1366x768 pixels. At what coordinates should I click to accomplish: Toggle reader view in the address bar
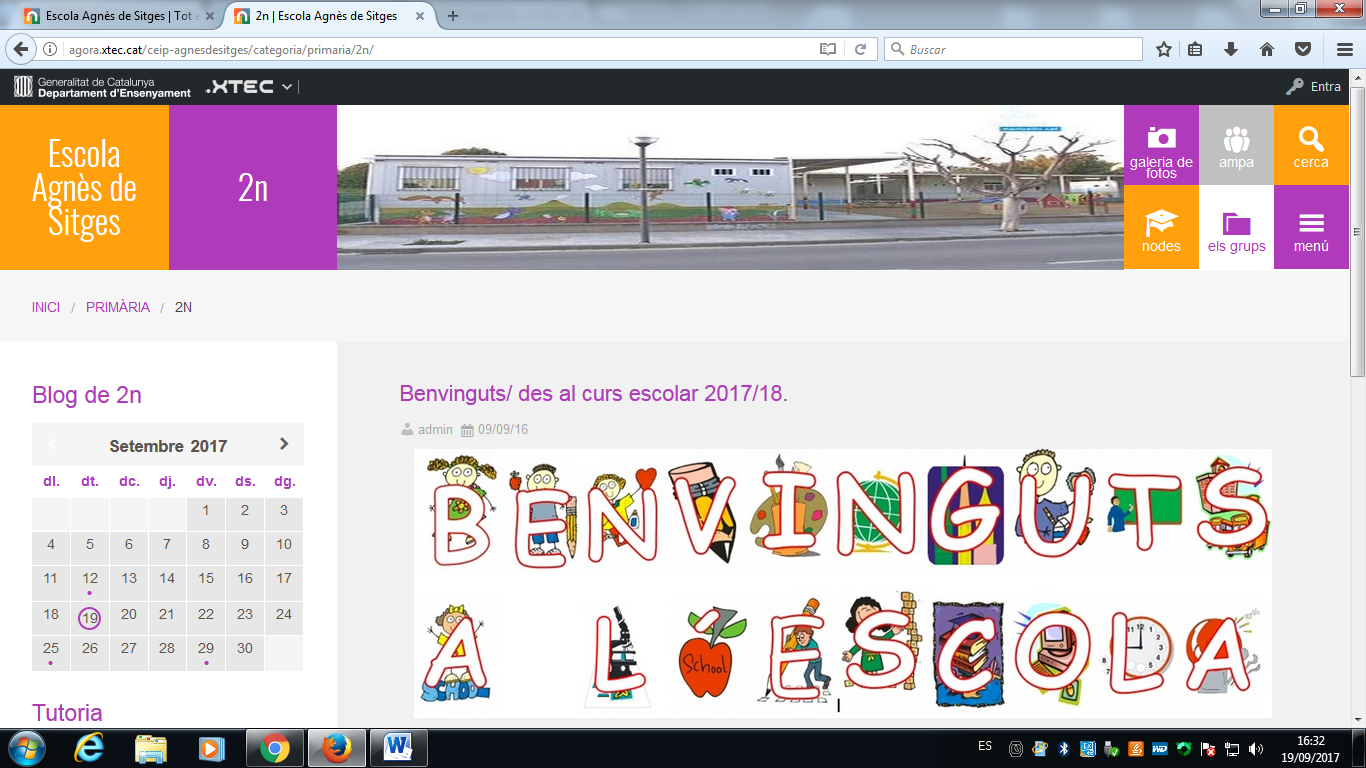pos(827,49)
